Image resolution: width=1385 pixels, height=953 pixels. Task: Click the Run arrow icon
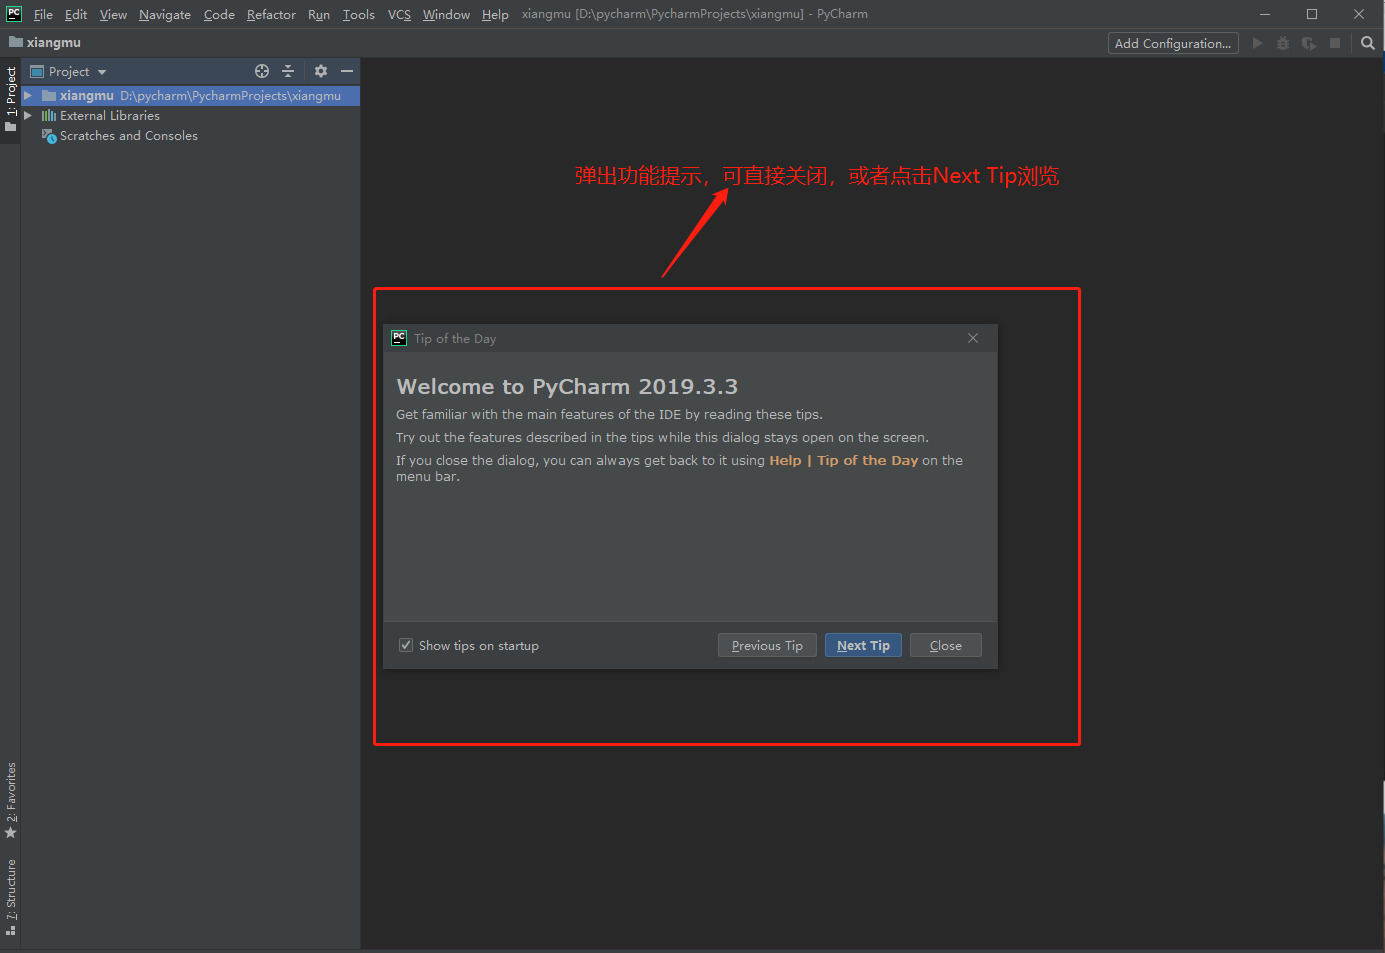click(x=1257, y=43)
